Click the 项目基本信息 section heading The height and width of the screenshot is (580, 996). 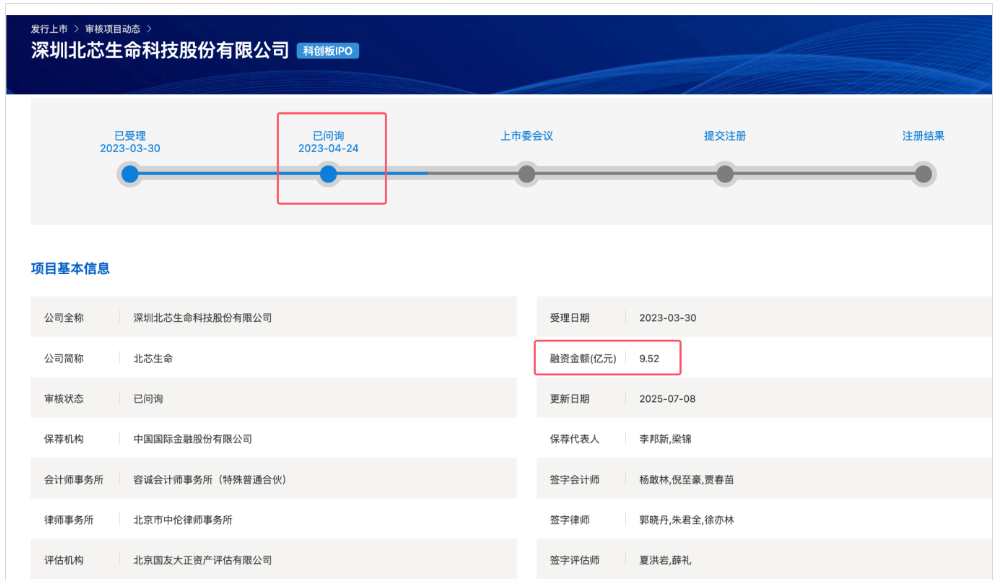coord(70,268)
